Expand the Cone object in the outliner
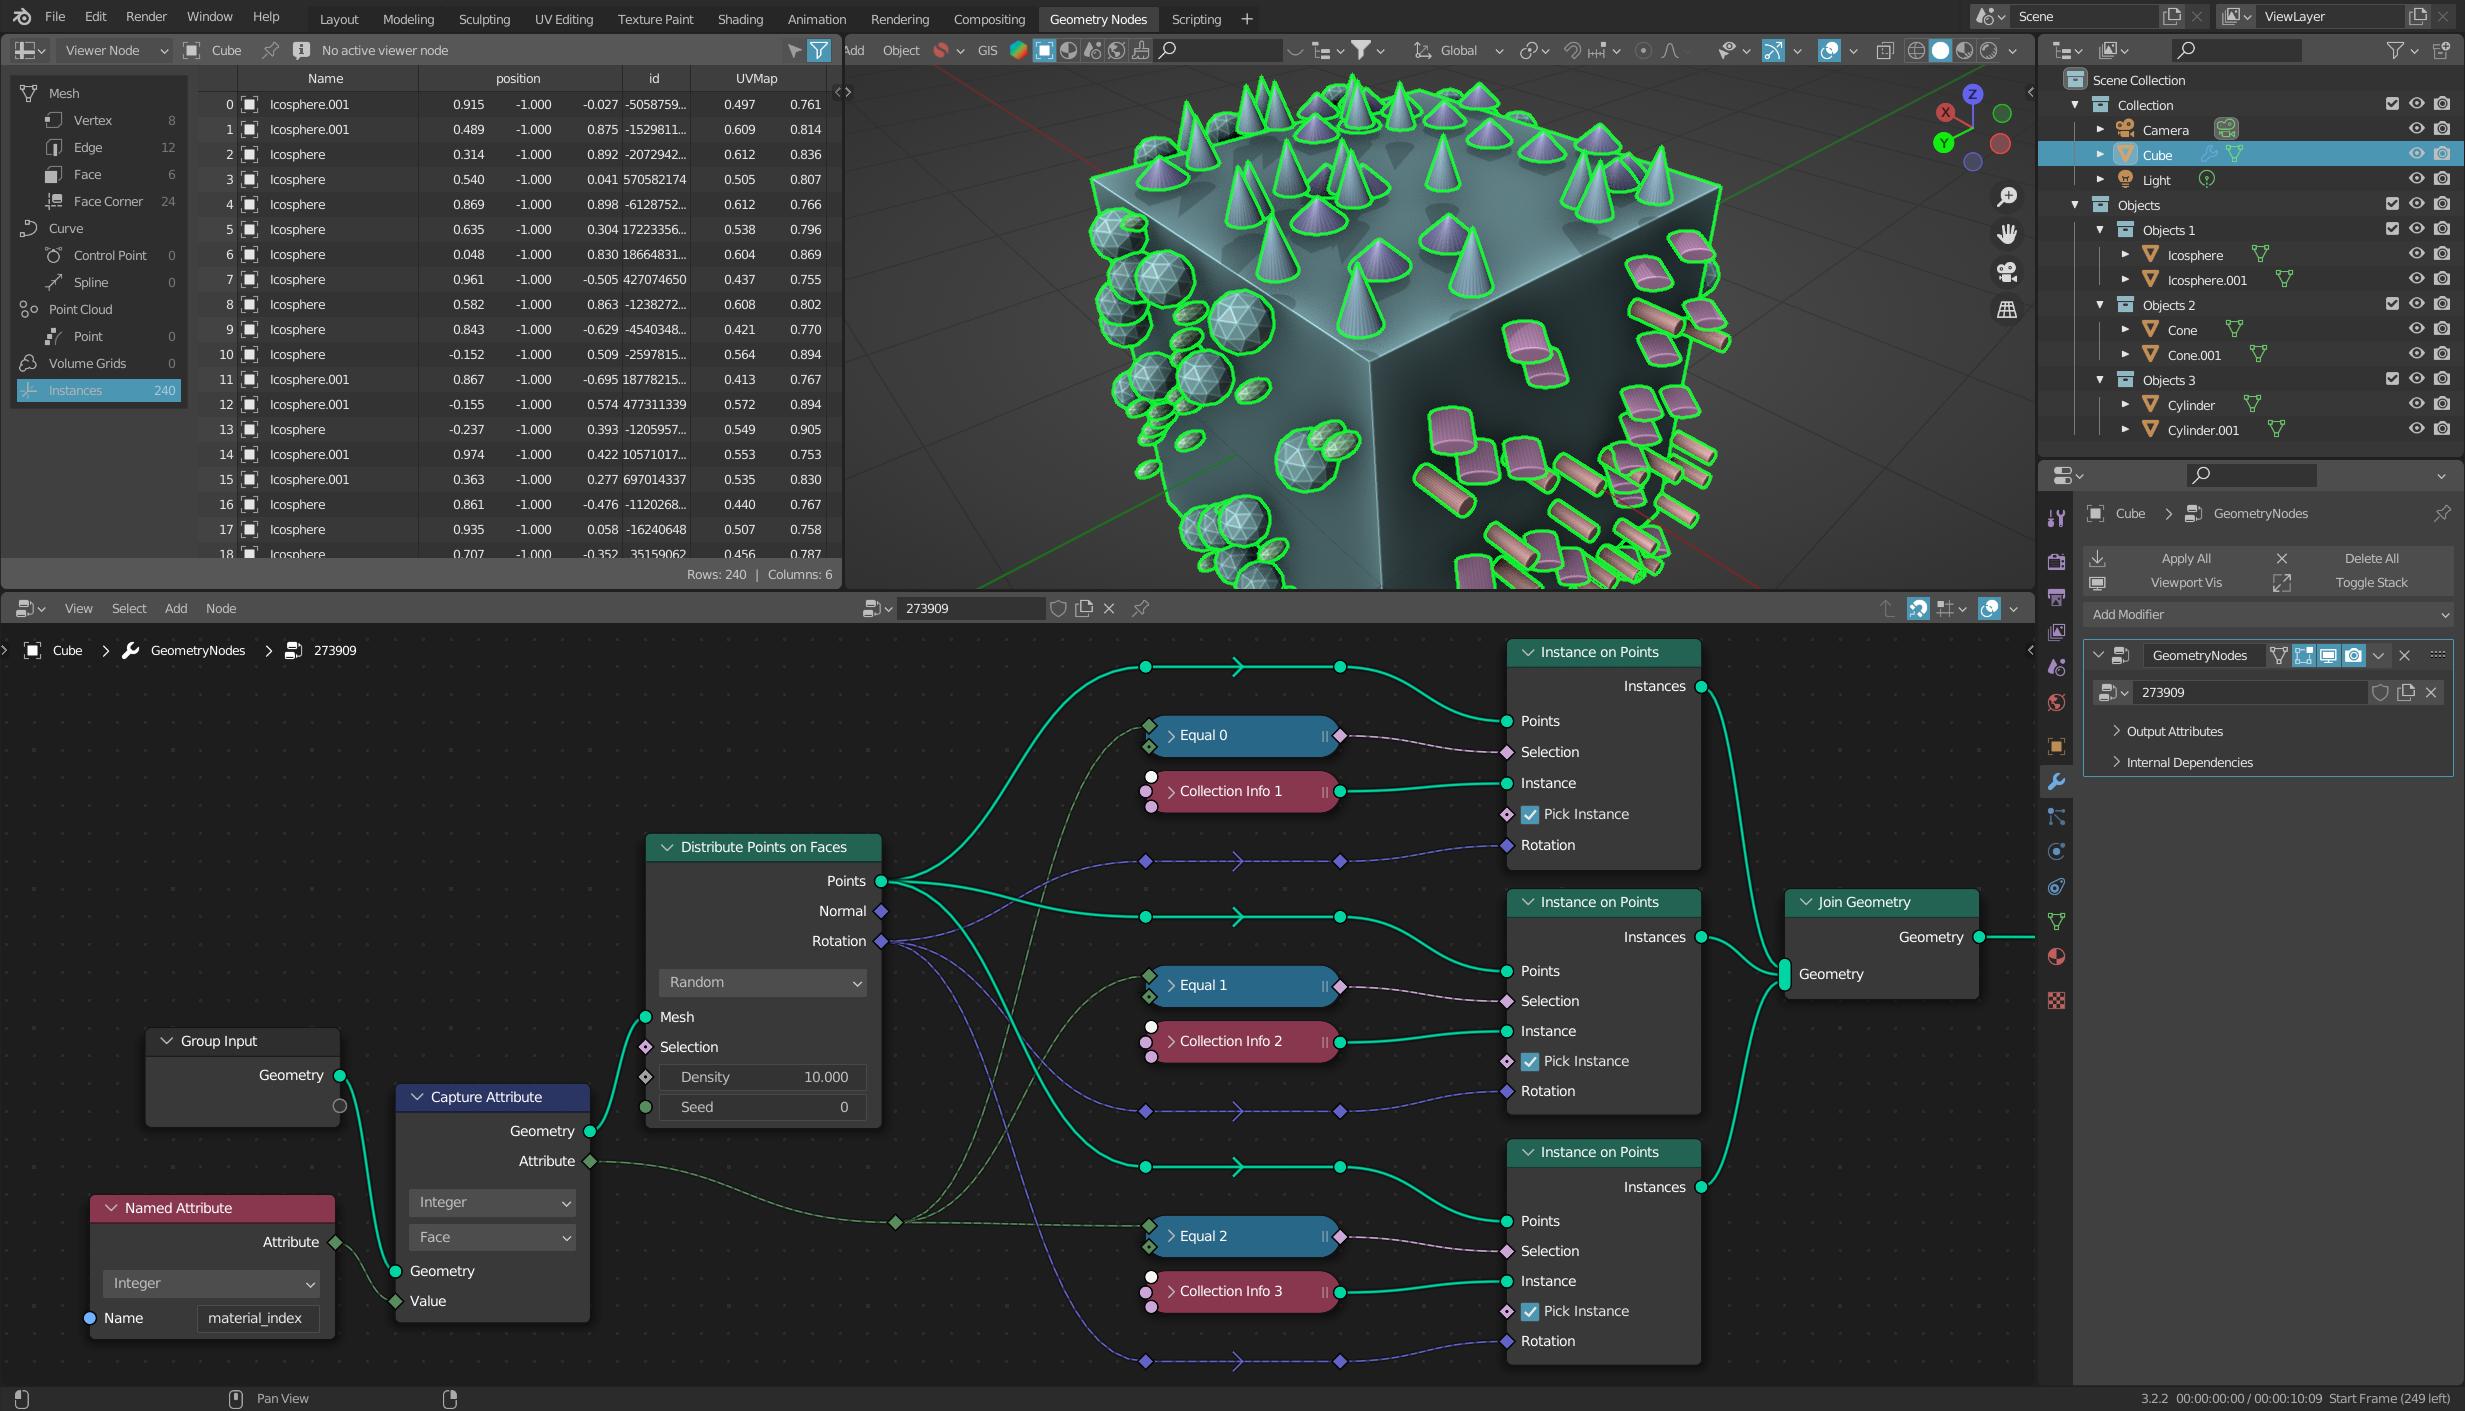The height and width of the screenshot is (1411, 2465). 2125,329
